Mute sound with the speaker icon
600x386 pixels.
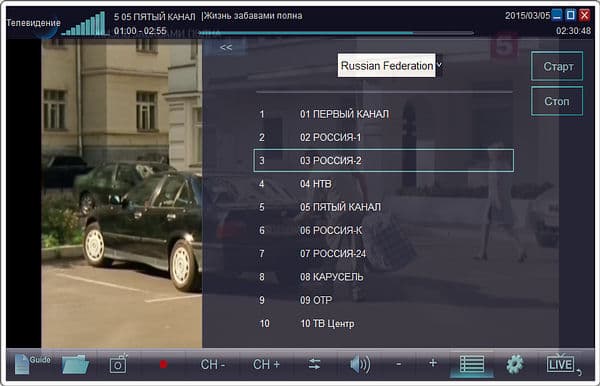(360, 364)
